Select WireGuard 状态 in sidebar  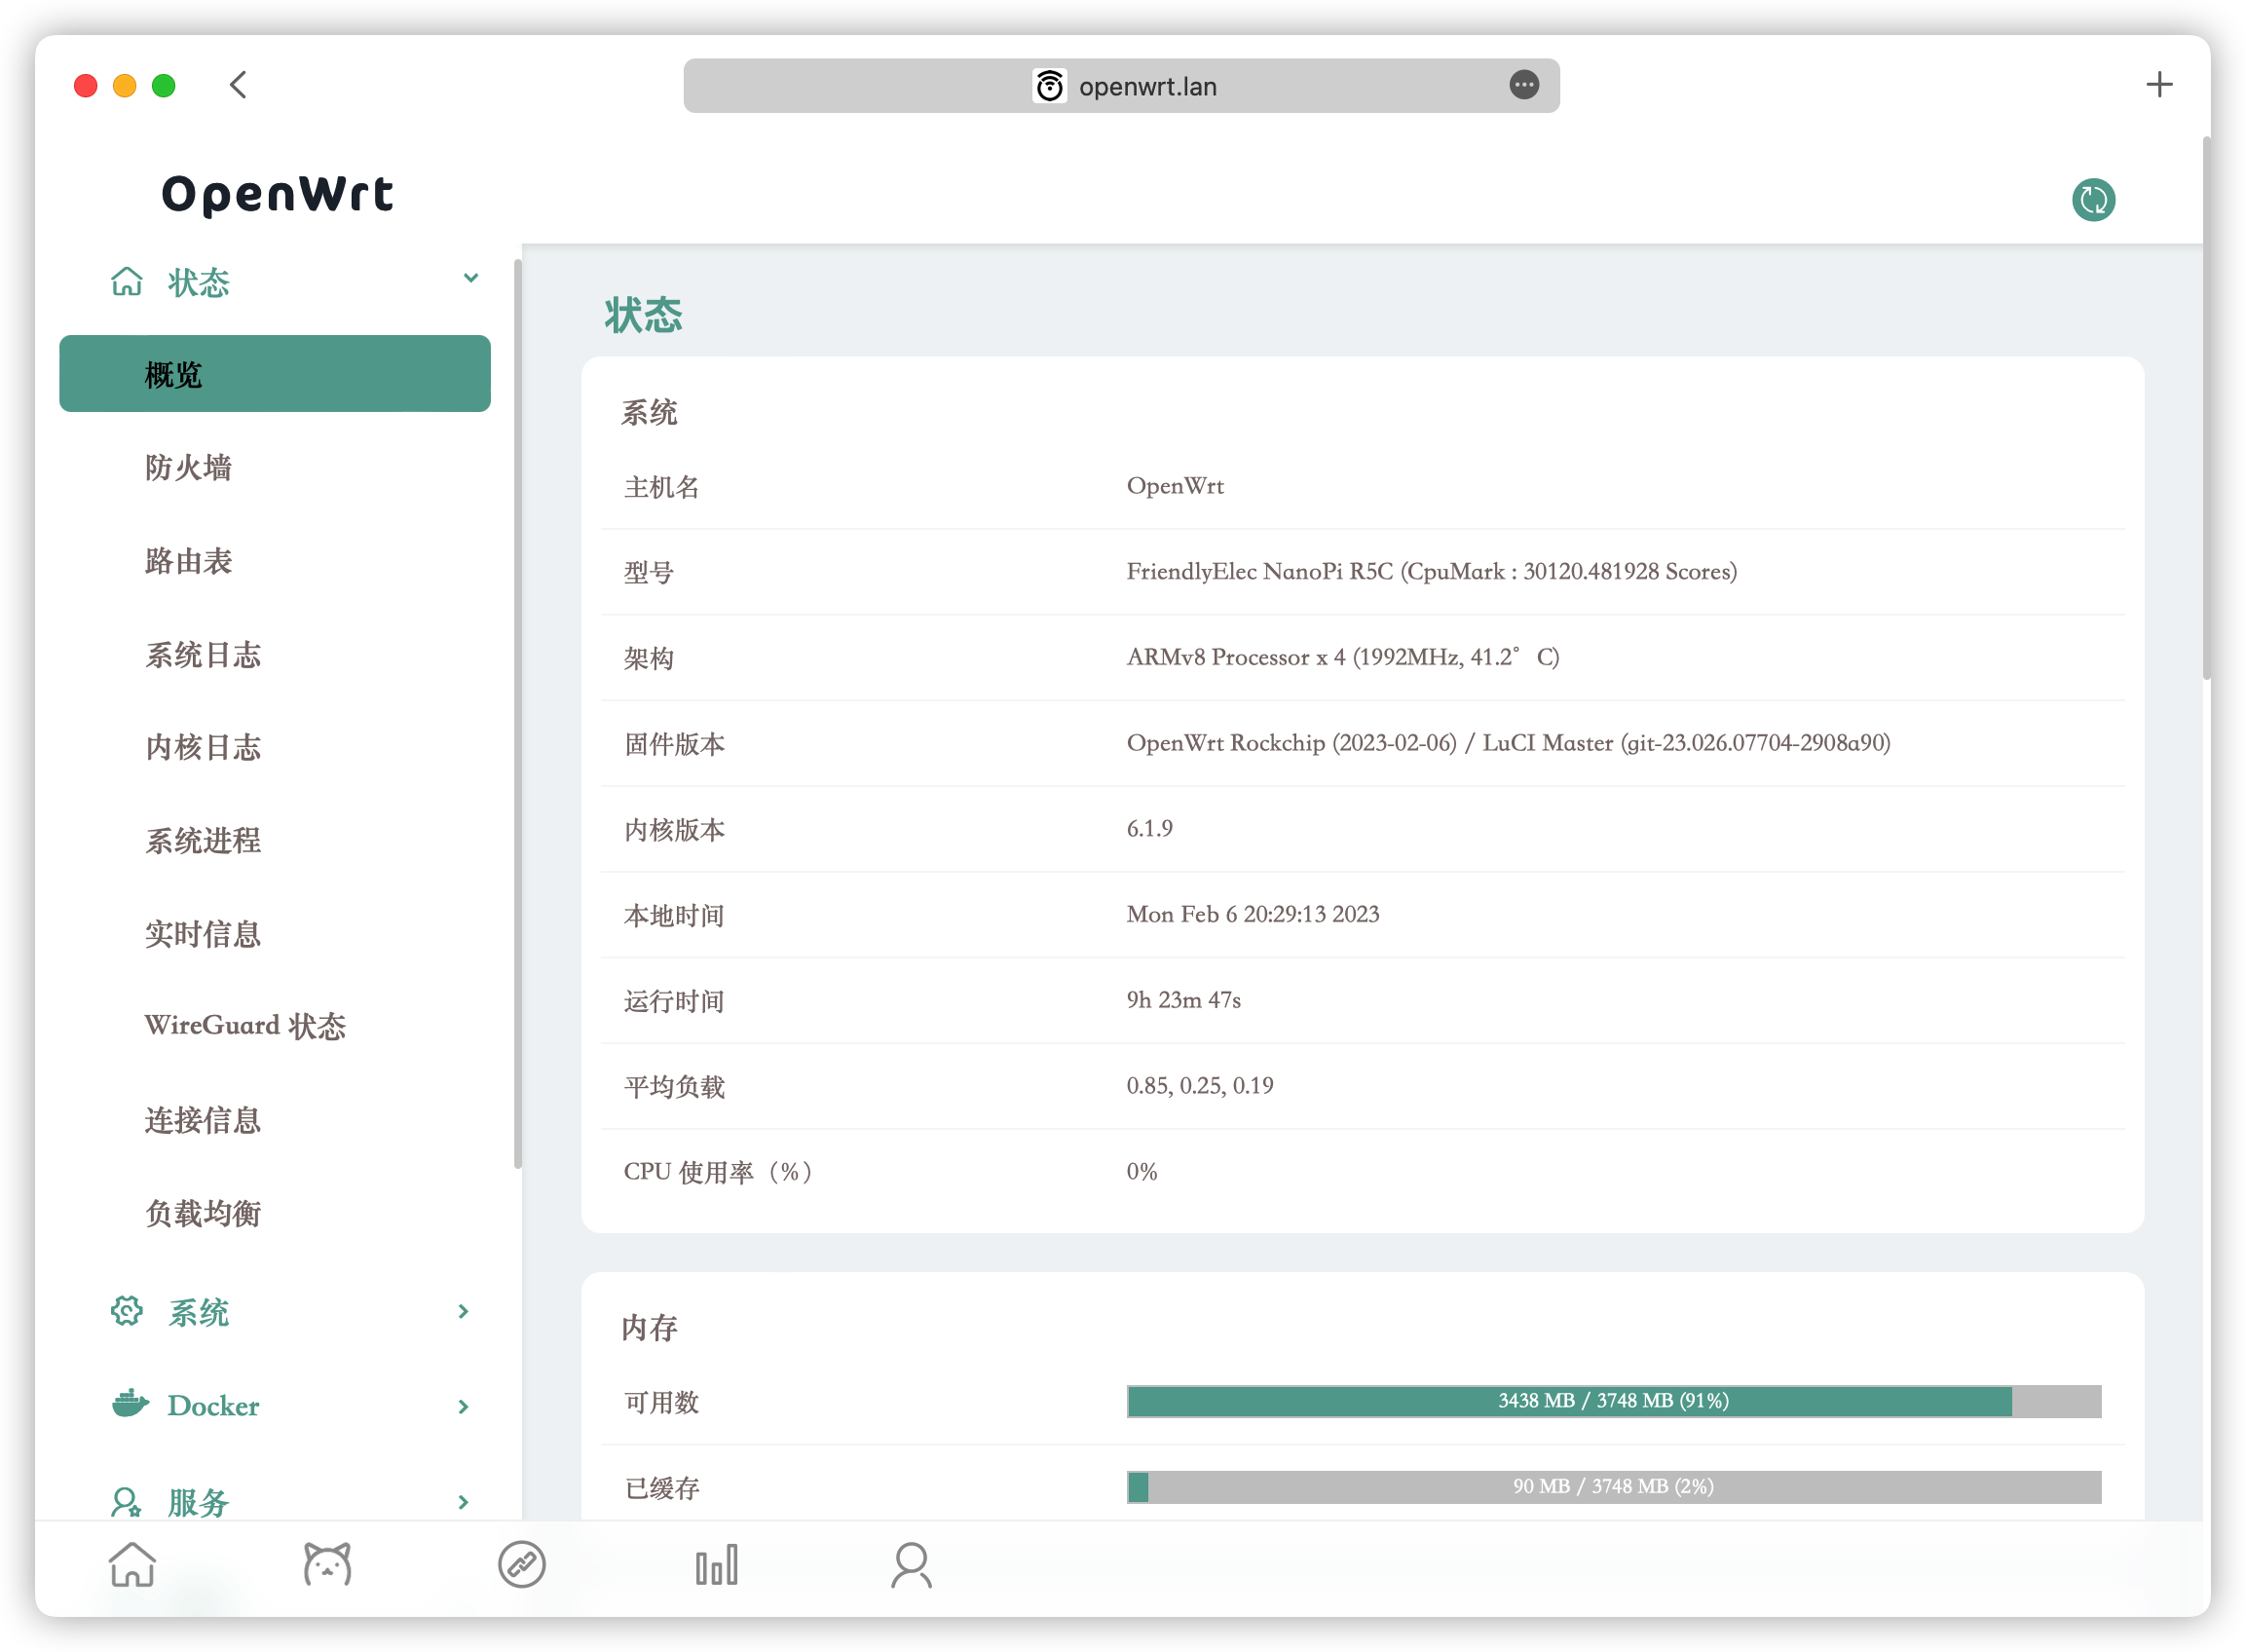pyautogui.click(x=245, y=1026)
